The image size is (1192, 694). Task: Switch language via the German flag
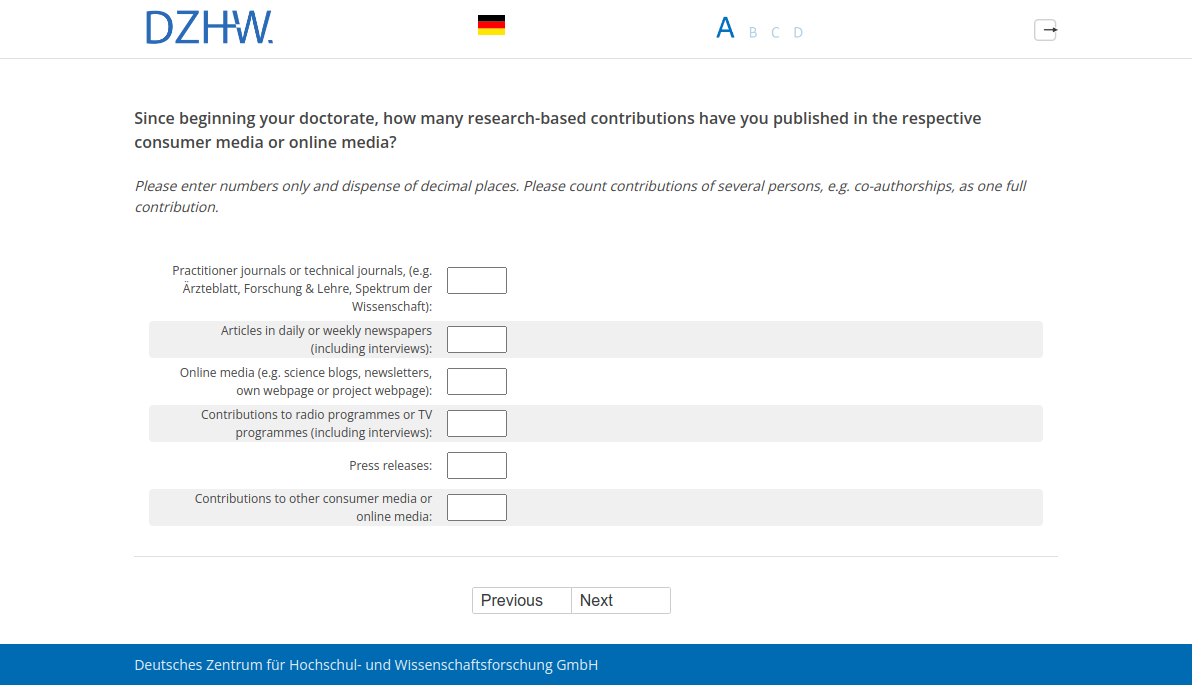click(491, 26)
